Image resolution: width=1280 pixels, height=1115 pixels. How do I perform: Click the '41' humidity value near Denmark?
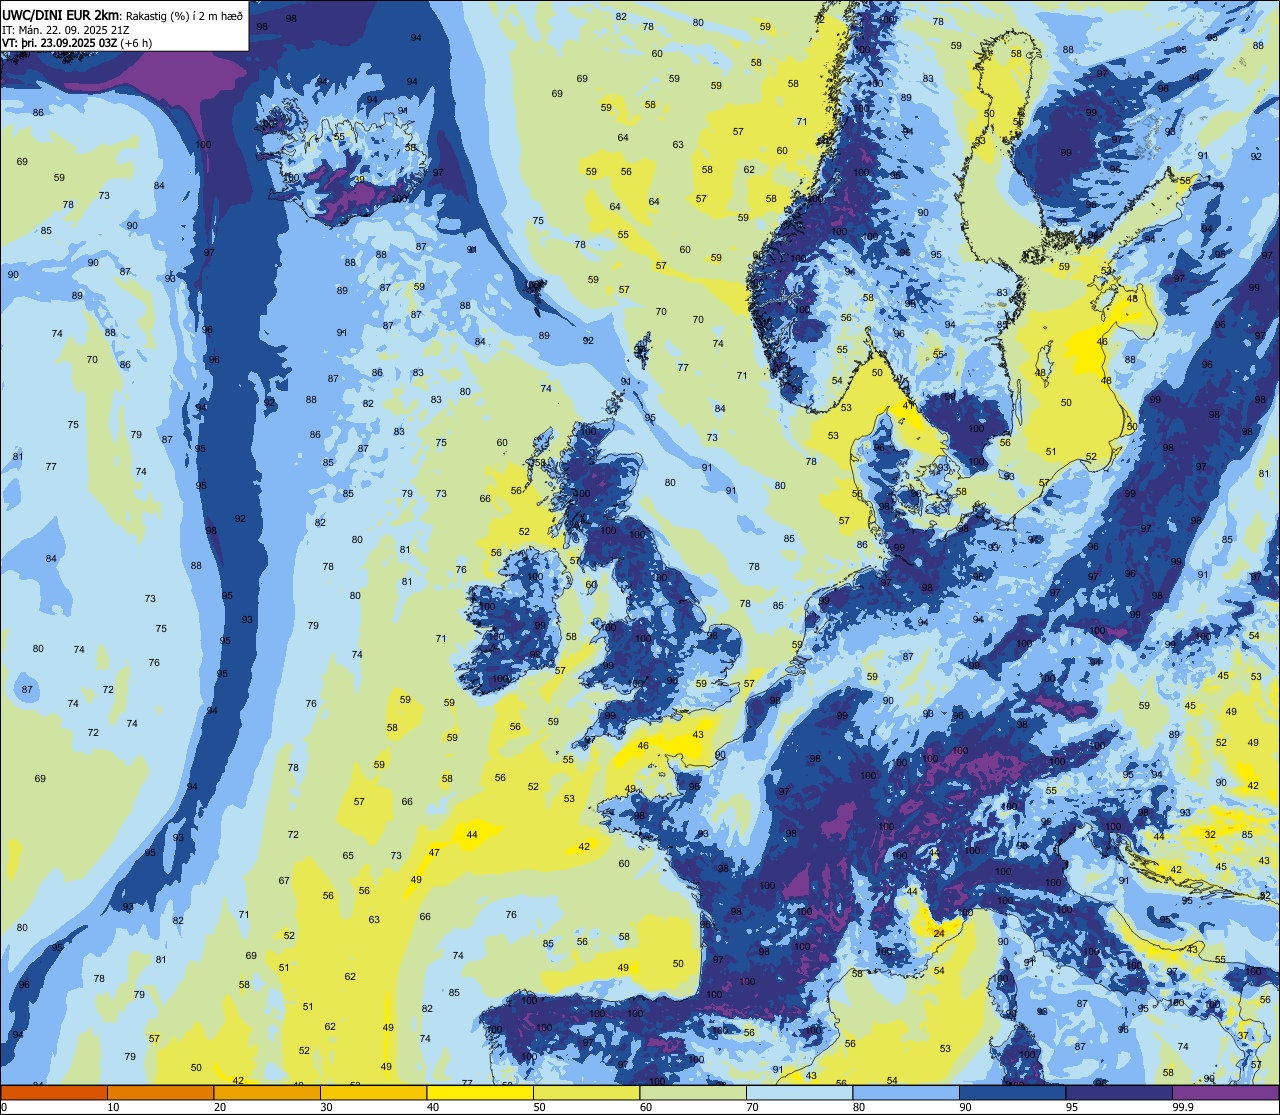908,405
